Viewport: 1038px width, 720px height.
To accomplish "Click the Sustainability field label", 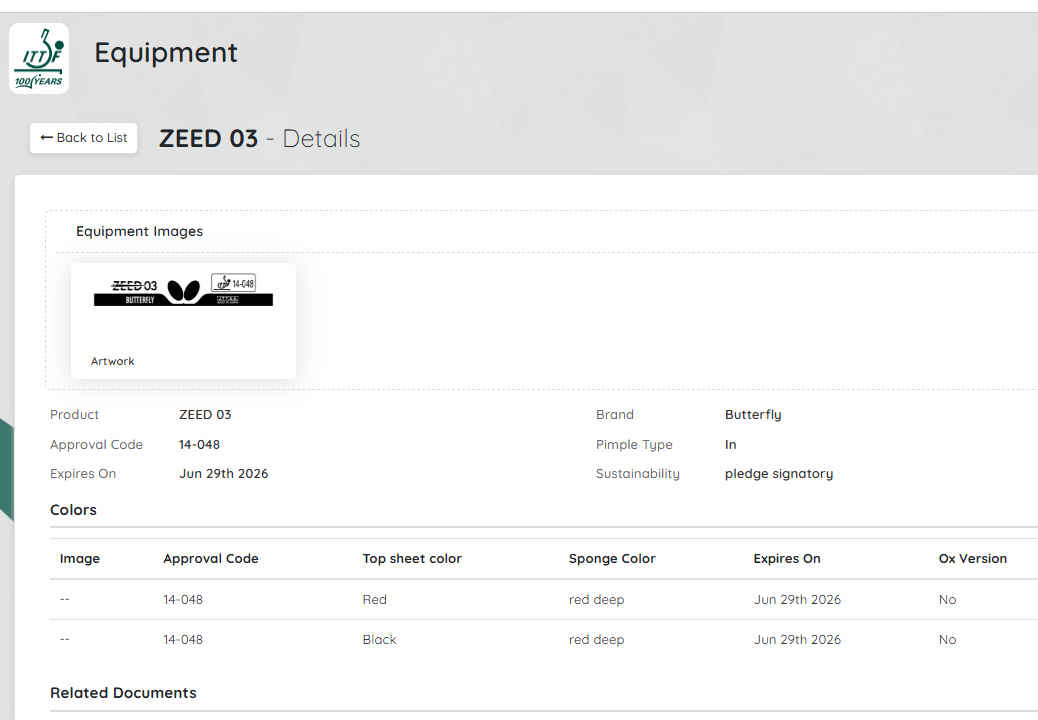I will pos(637,474).
